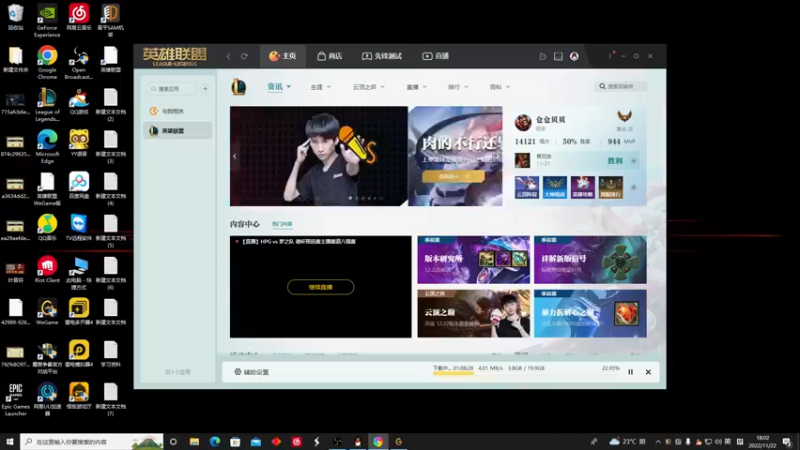This screenshot has width=800, height=450.
Task: Click the 继续直播 button in video player
Action: coord(320,287)
